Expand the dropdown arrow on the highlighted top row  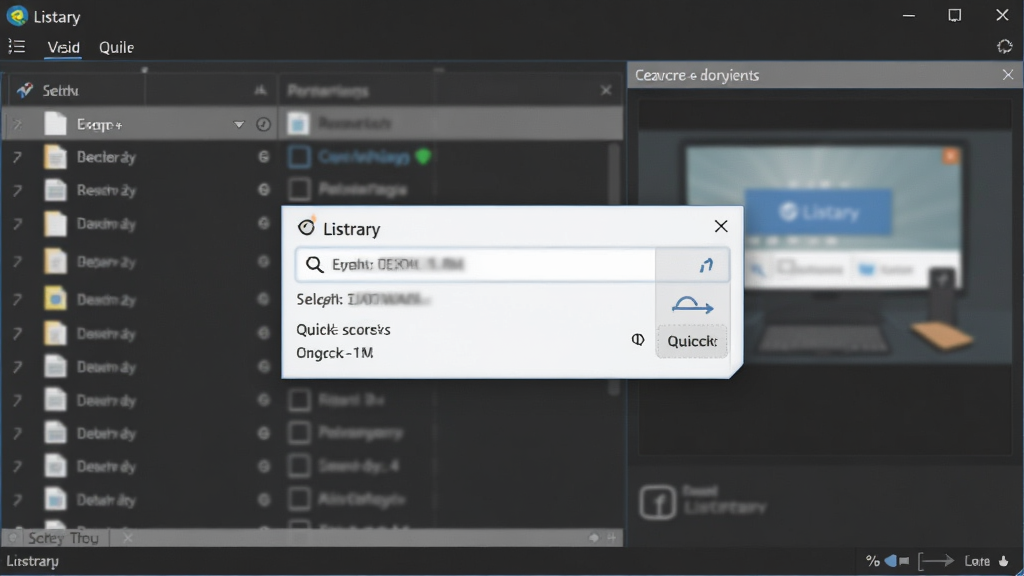click(x=239, y=124)
